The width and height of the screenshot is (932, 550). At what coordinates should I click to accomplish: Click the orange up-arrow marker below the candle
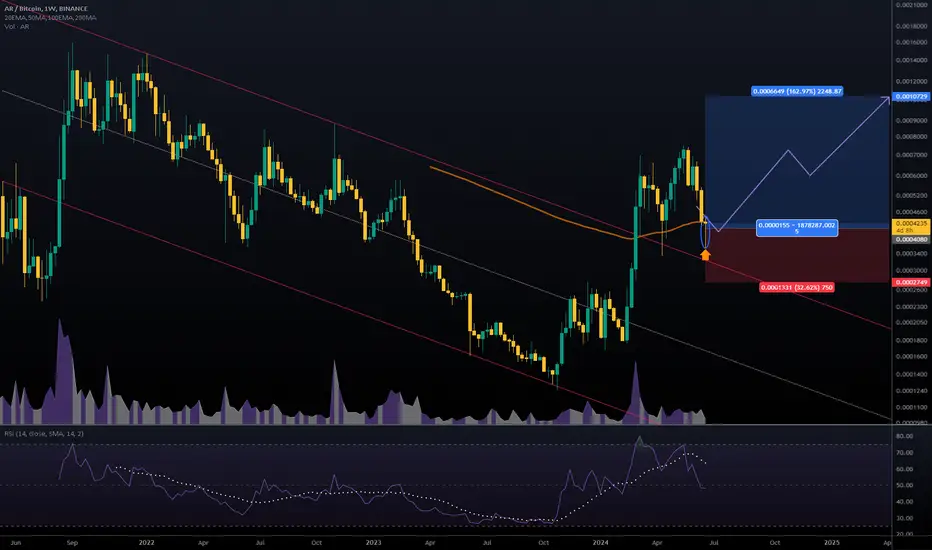(x=705, y=255)
